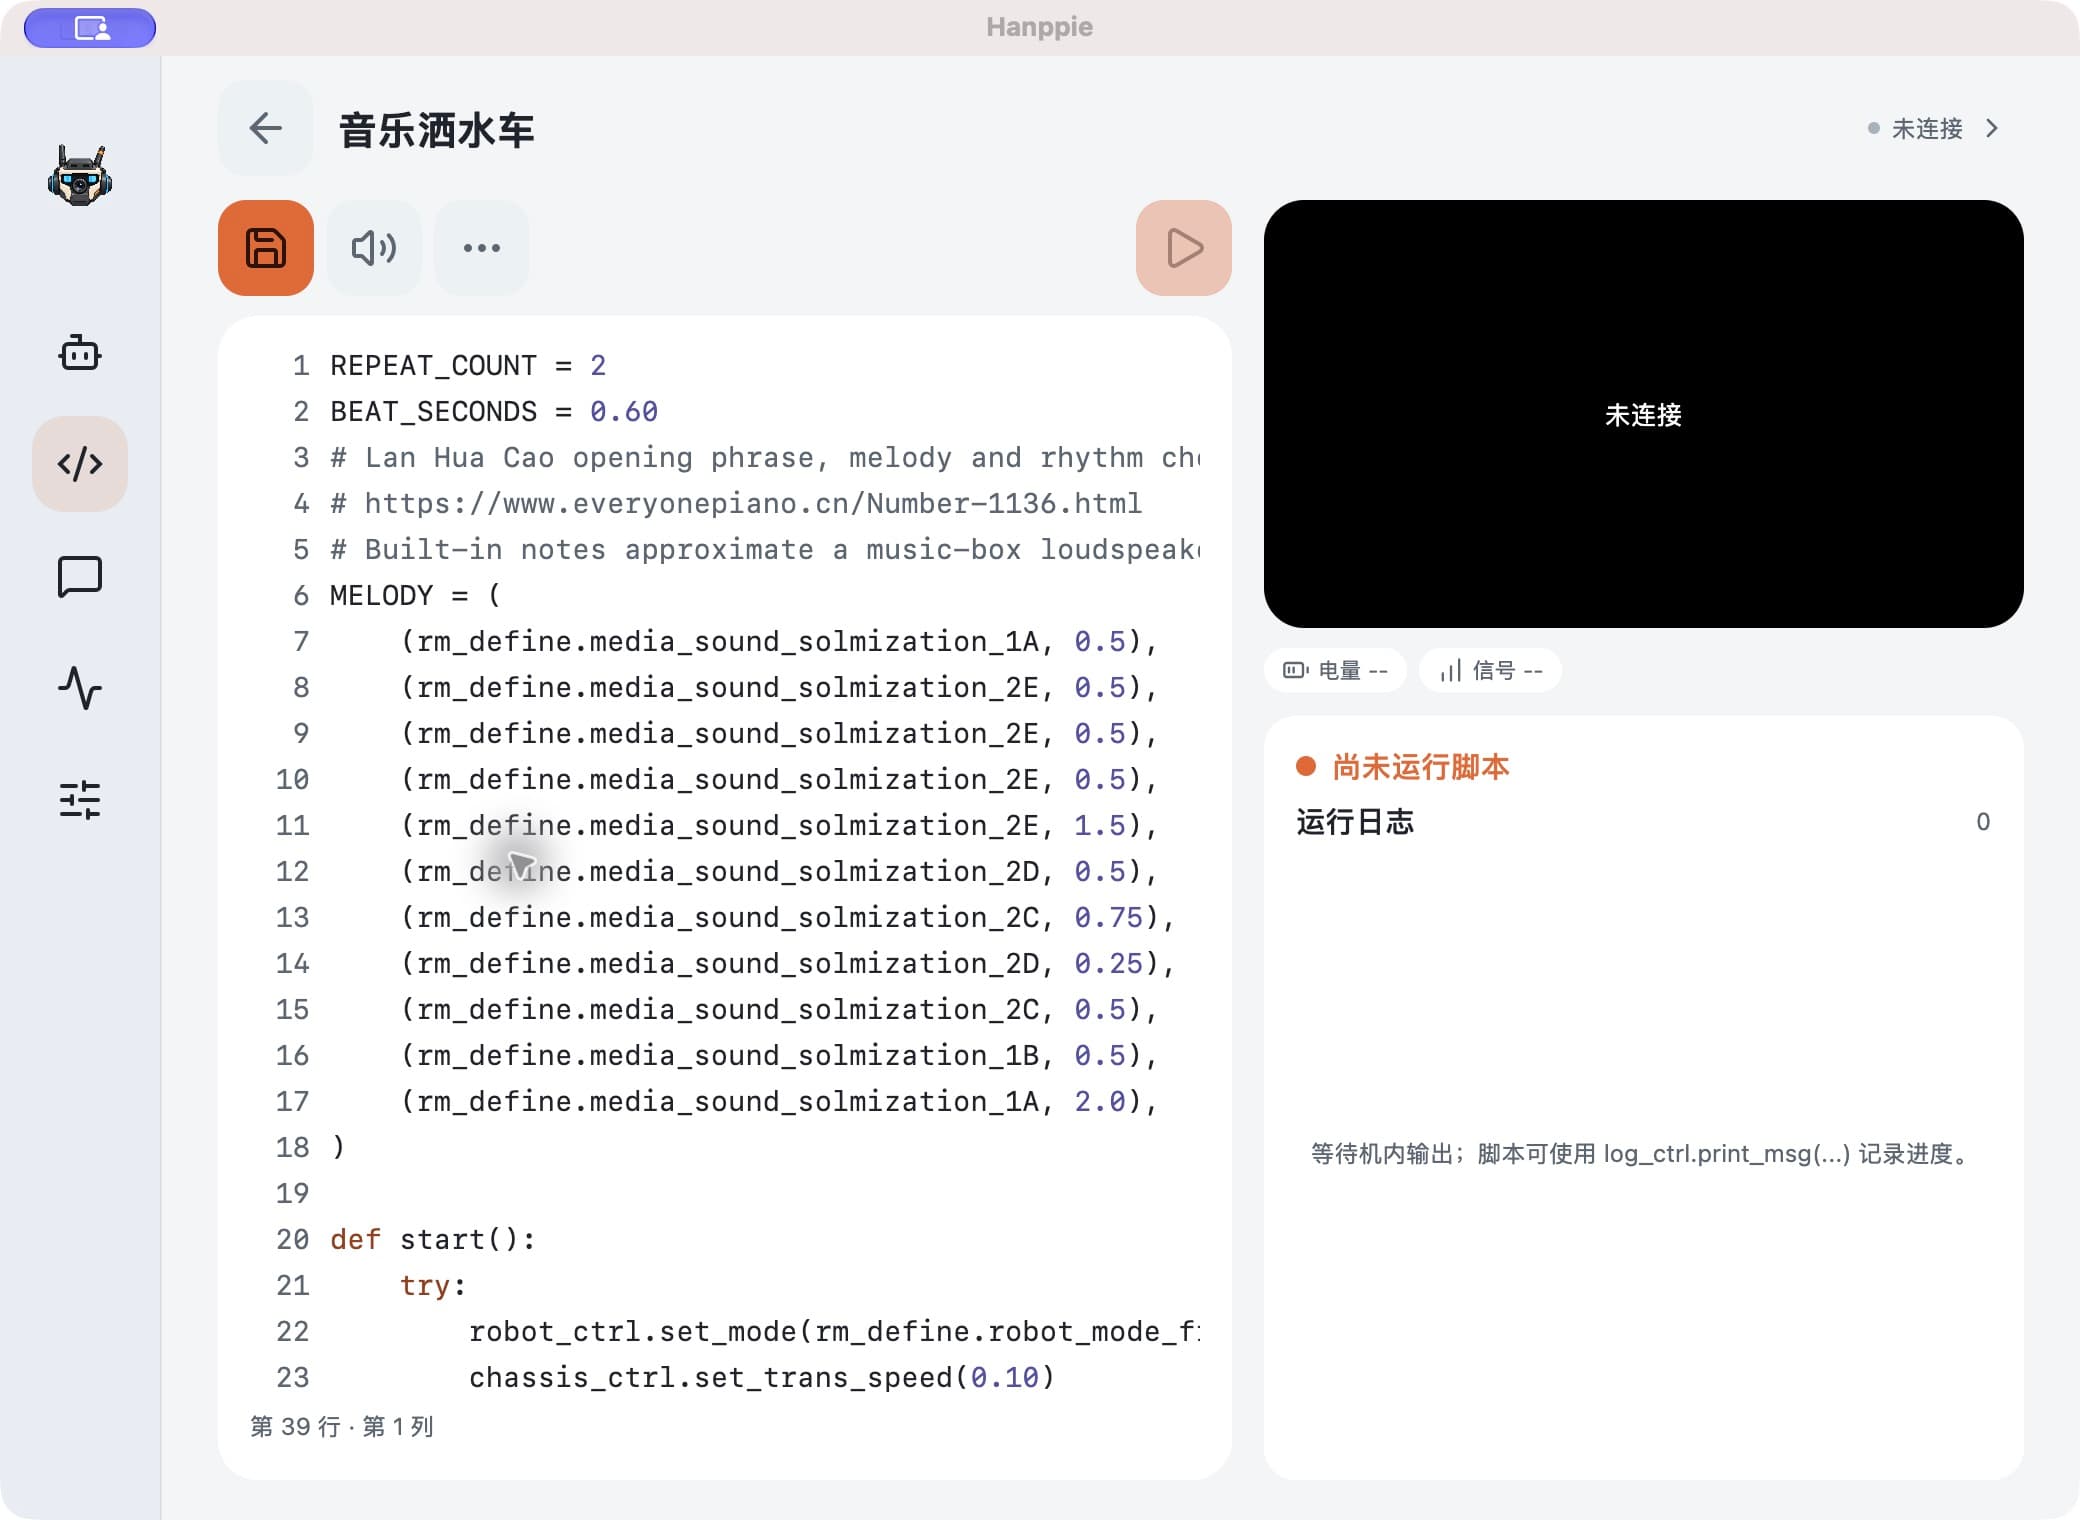Click the chassis_ctrl.set_trans_speed(0.10) line
This screenshot has width=2080, height=1520.
(x=762, y=1378)
